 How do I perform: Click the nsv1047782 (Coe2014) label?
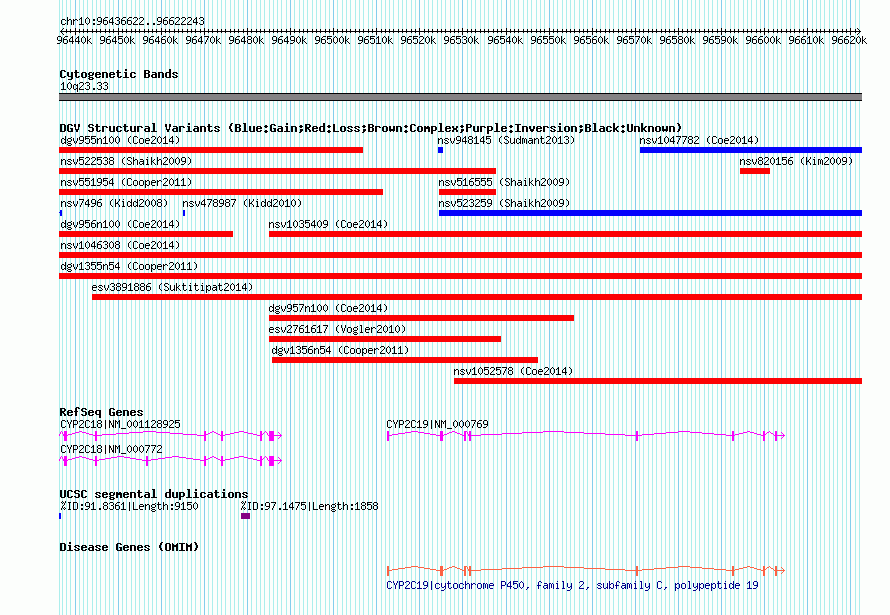(699, 140)
